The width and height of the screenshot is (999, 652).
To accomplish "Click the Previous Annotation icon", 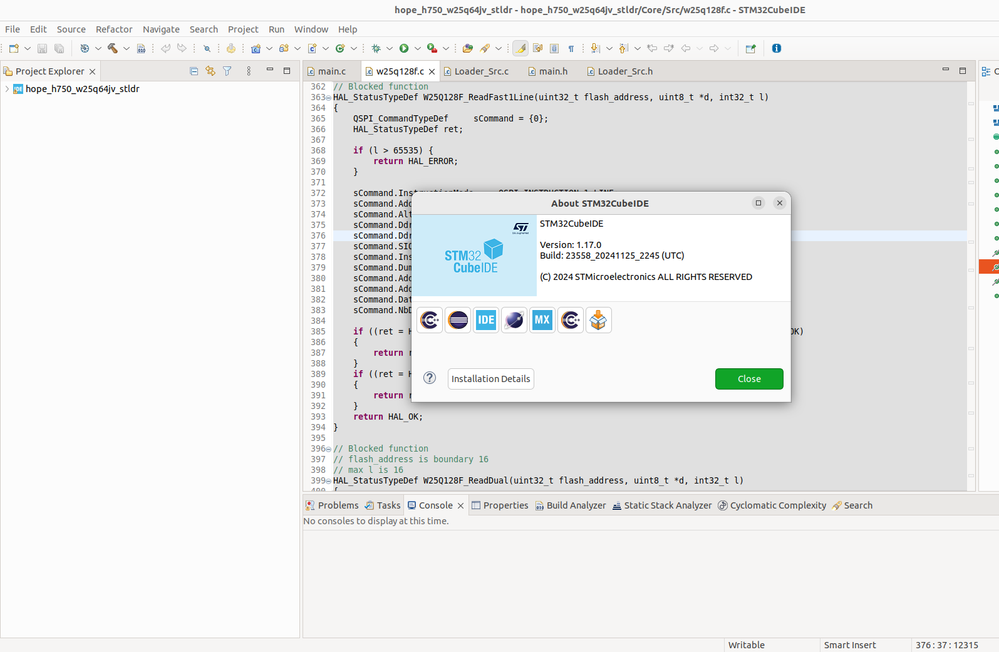I will point(623,48).
